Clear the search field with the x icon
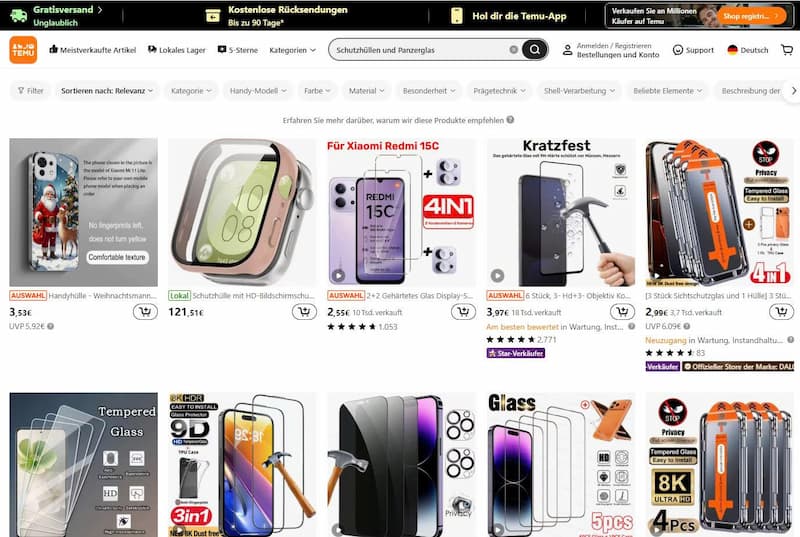 coord(514,49)
